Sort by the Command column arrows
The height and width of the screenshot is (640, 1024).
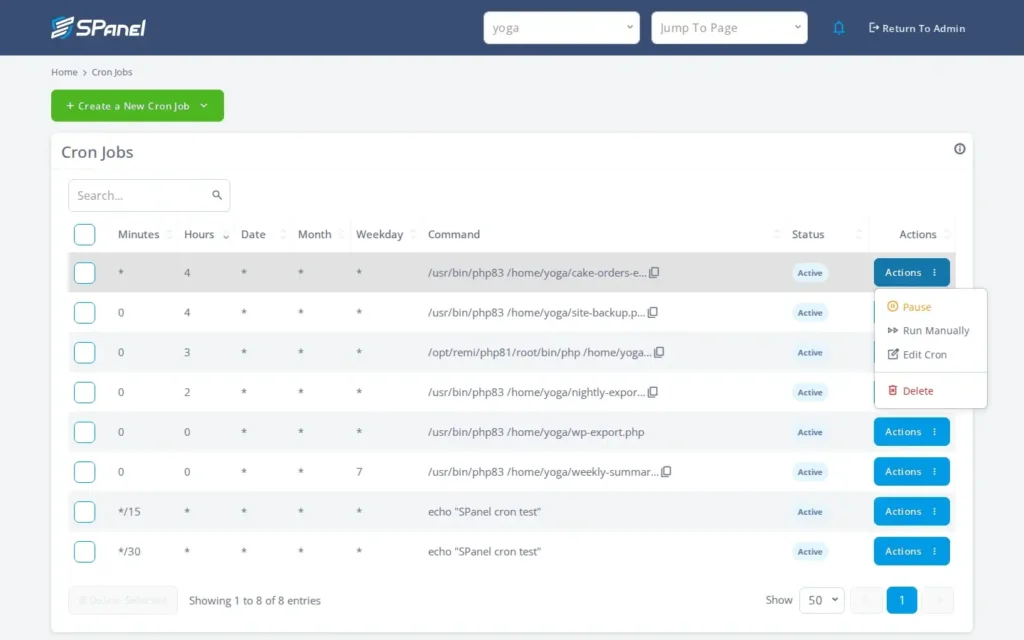click(776, 234)
